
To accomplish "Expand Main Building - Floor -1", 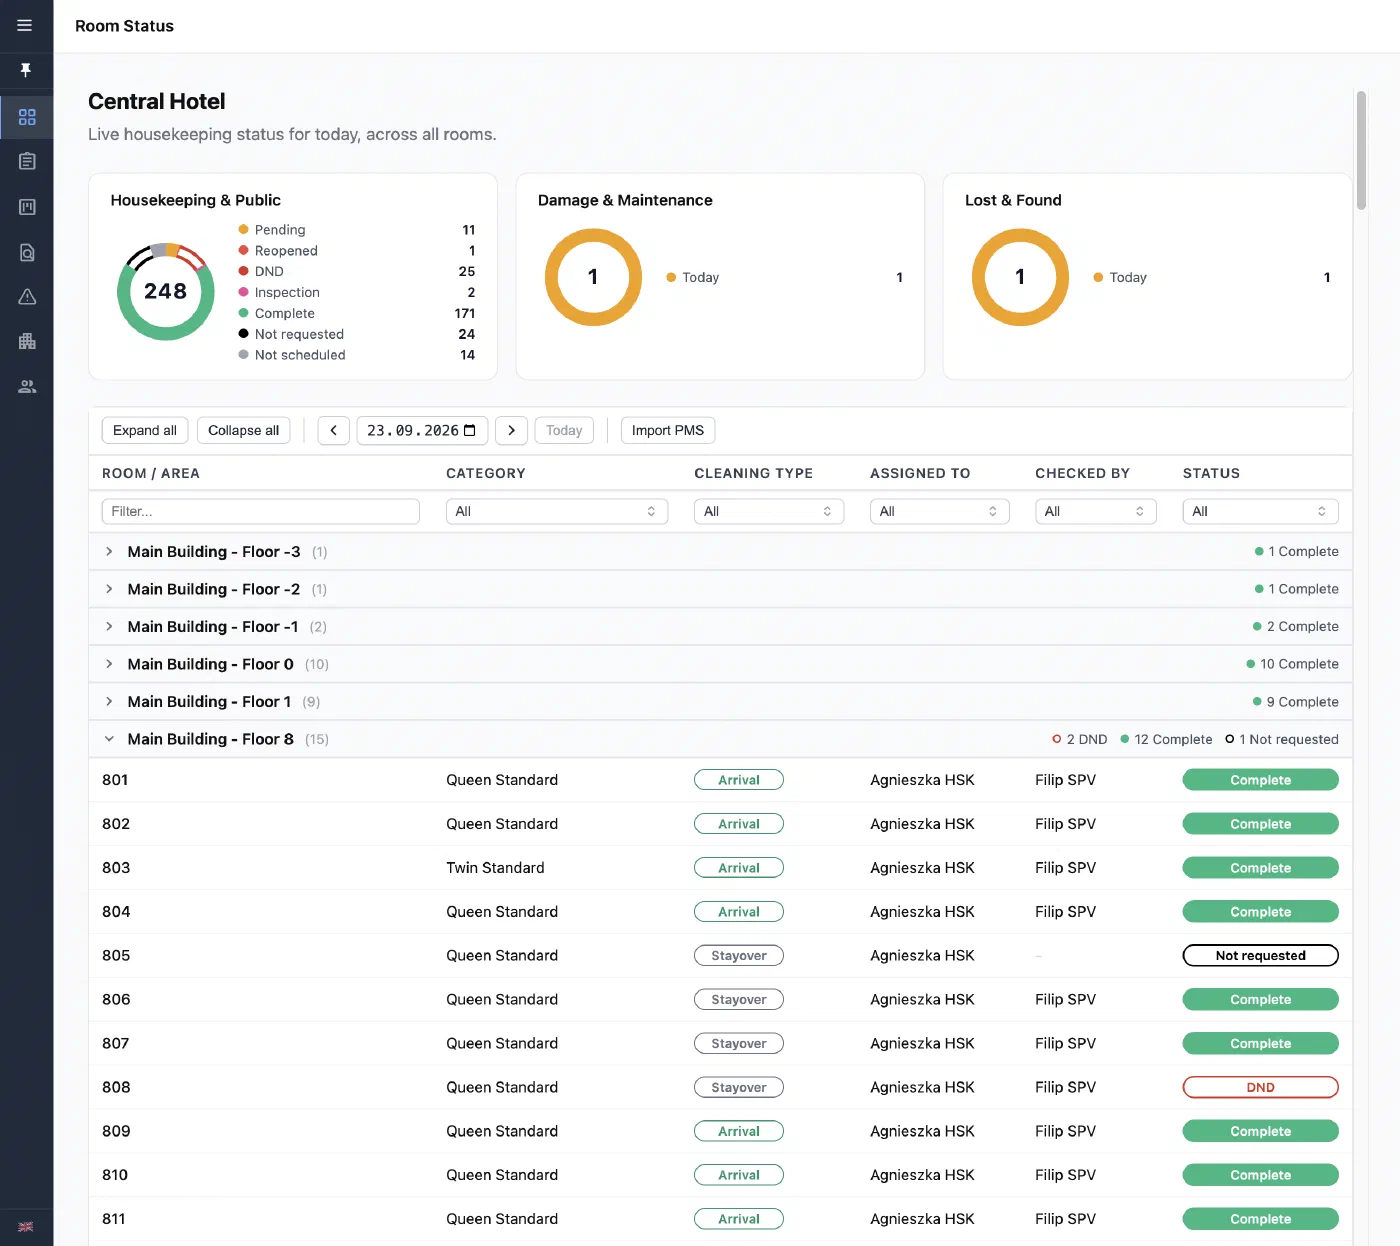I will coord(109,627).
